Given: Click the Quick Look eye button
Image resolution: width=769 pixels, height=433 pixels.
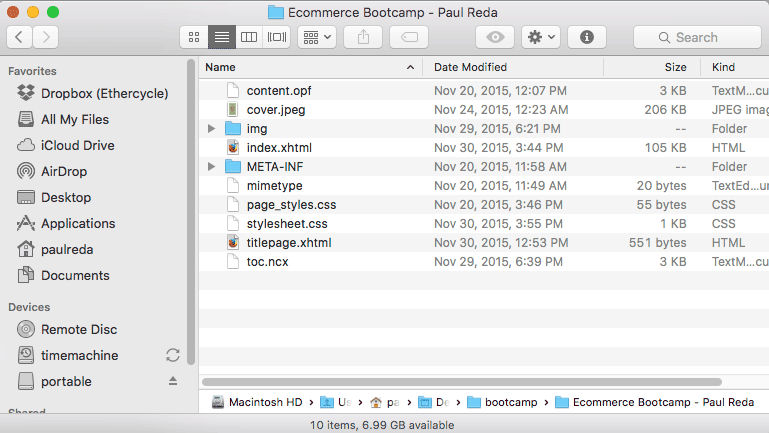Looking at the screenshot, I should click(x=495, y=37).
